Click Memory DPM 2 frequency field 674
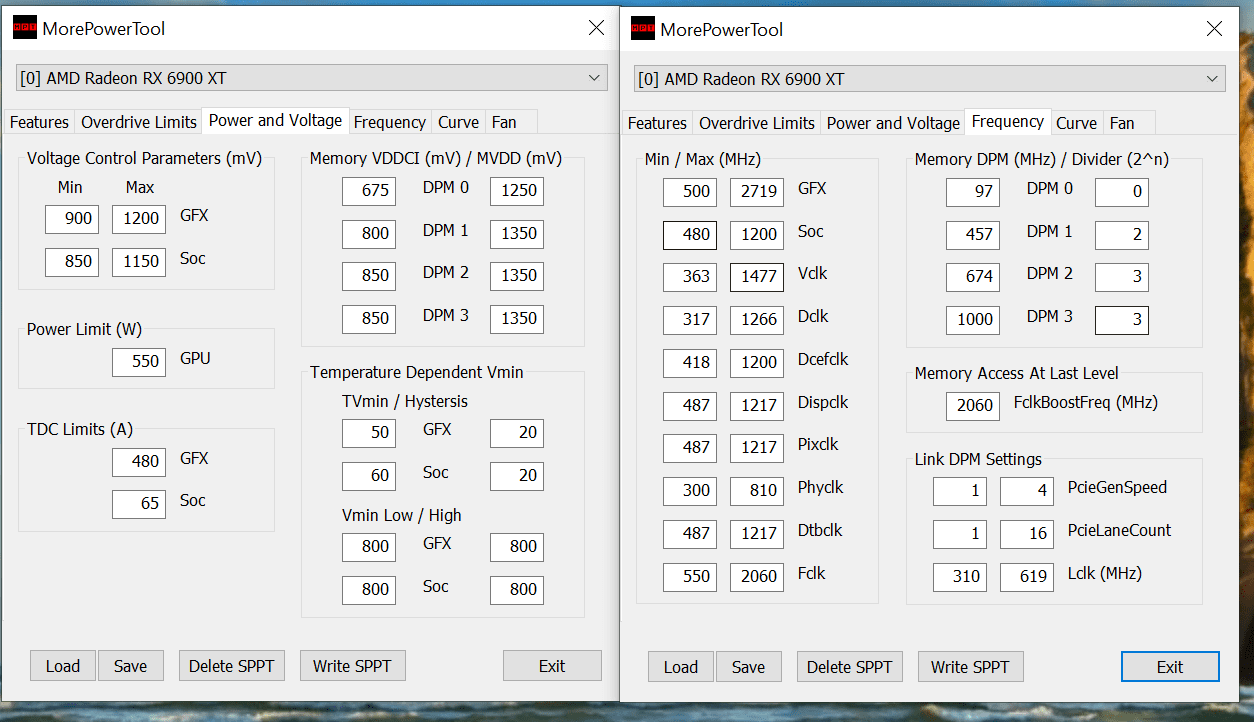The width and height of the screenshot is (1254, 722). (x=974, y=277)
